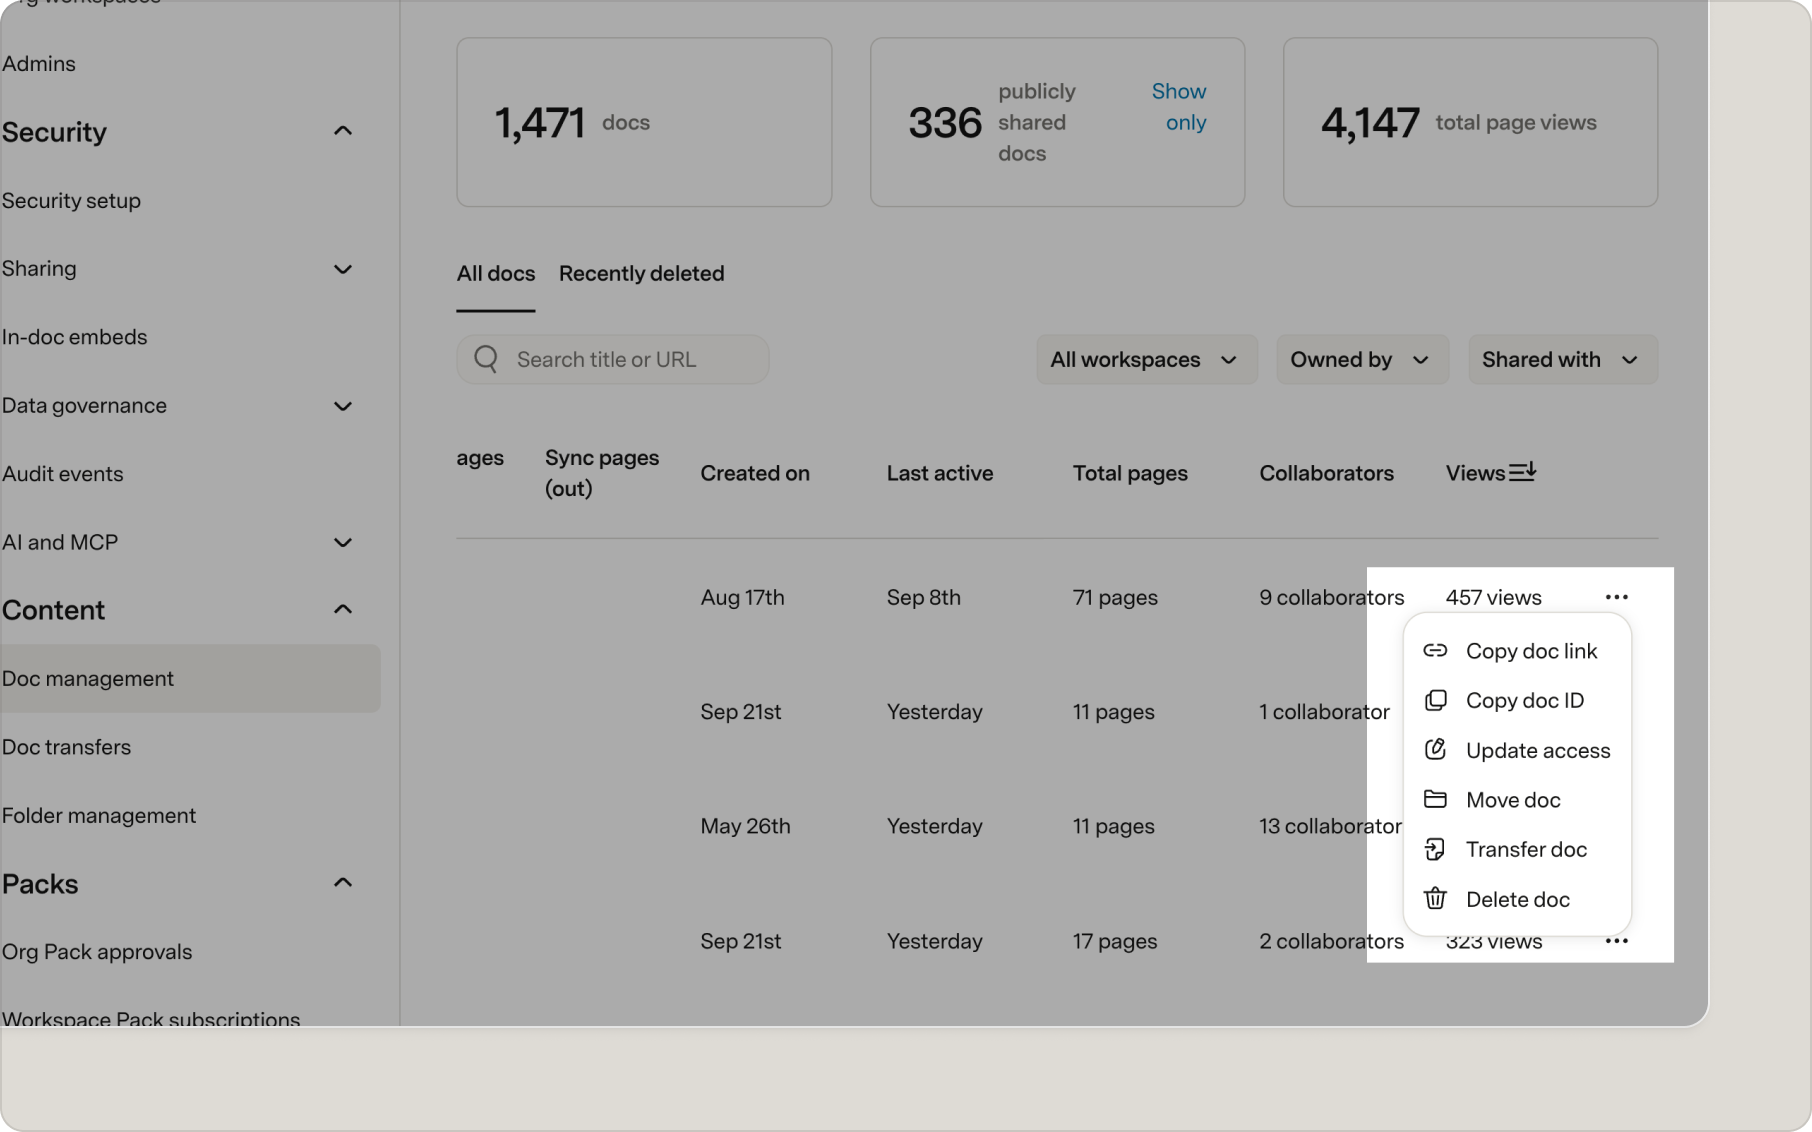Click the folder icon beside Move doc
The height and width of the screenshot is (1132, 1812).
1435,799
